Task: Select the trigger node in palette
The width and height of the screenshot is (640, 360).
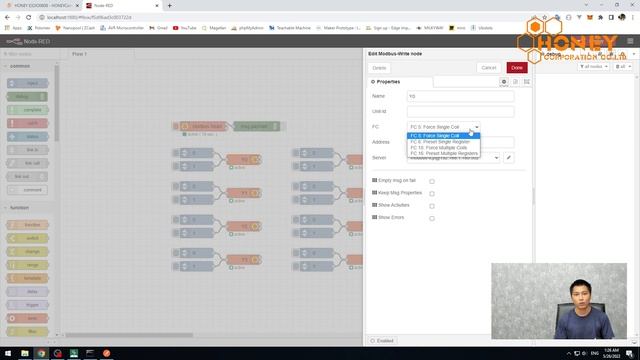Action: click(28, 305)
